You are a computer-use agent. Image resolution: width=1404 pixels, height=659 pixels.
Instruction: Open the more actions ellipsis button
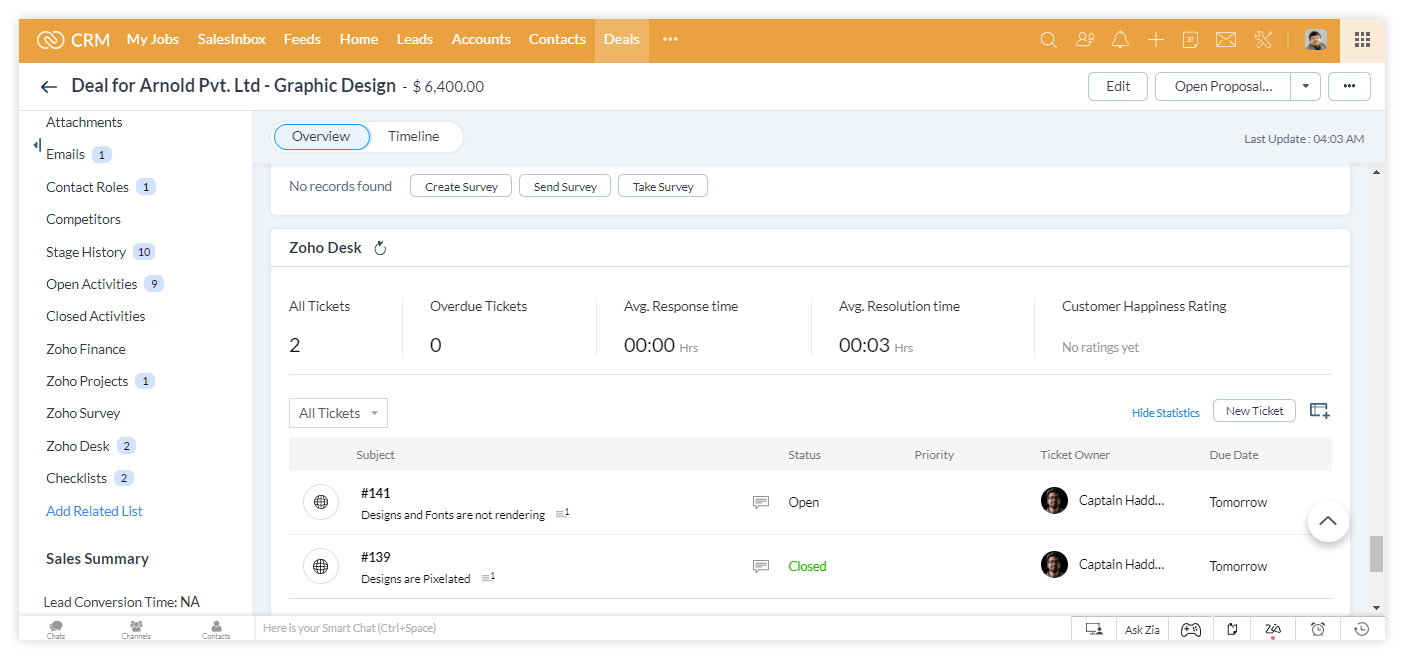click(1349, 87)
